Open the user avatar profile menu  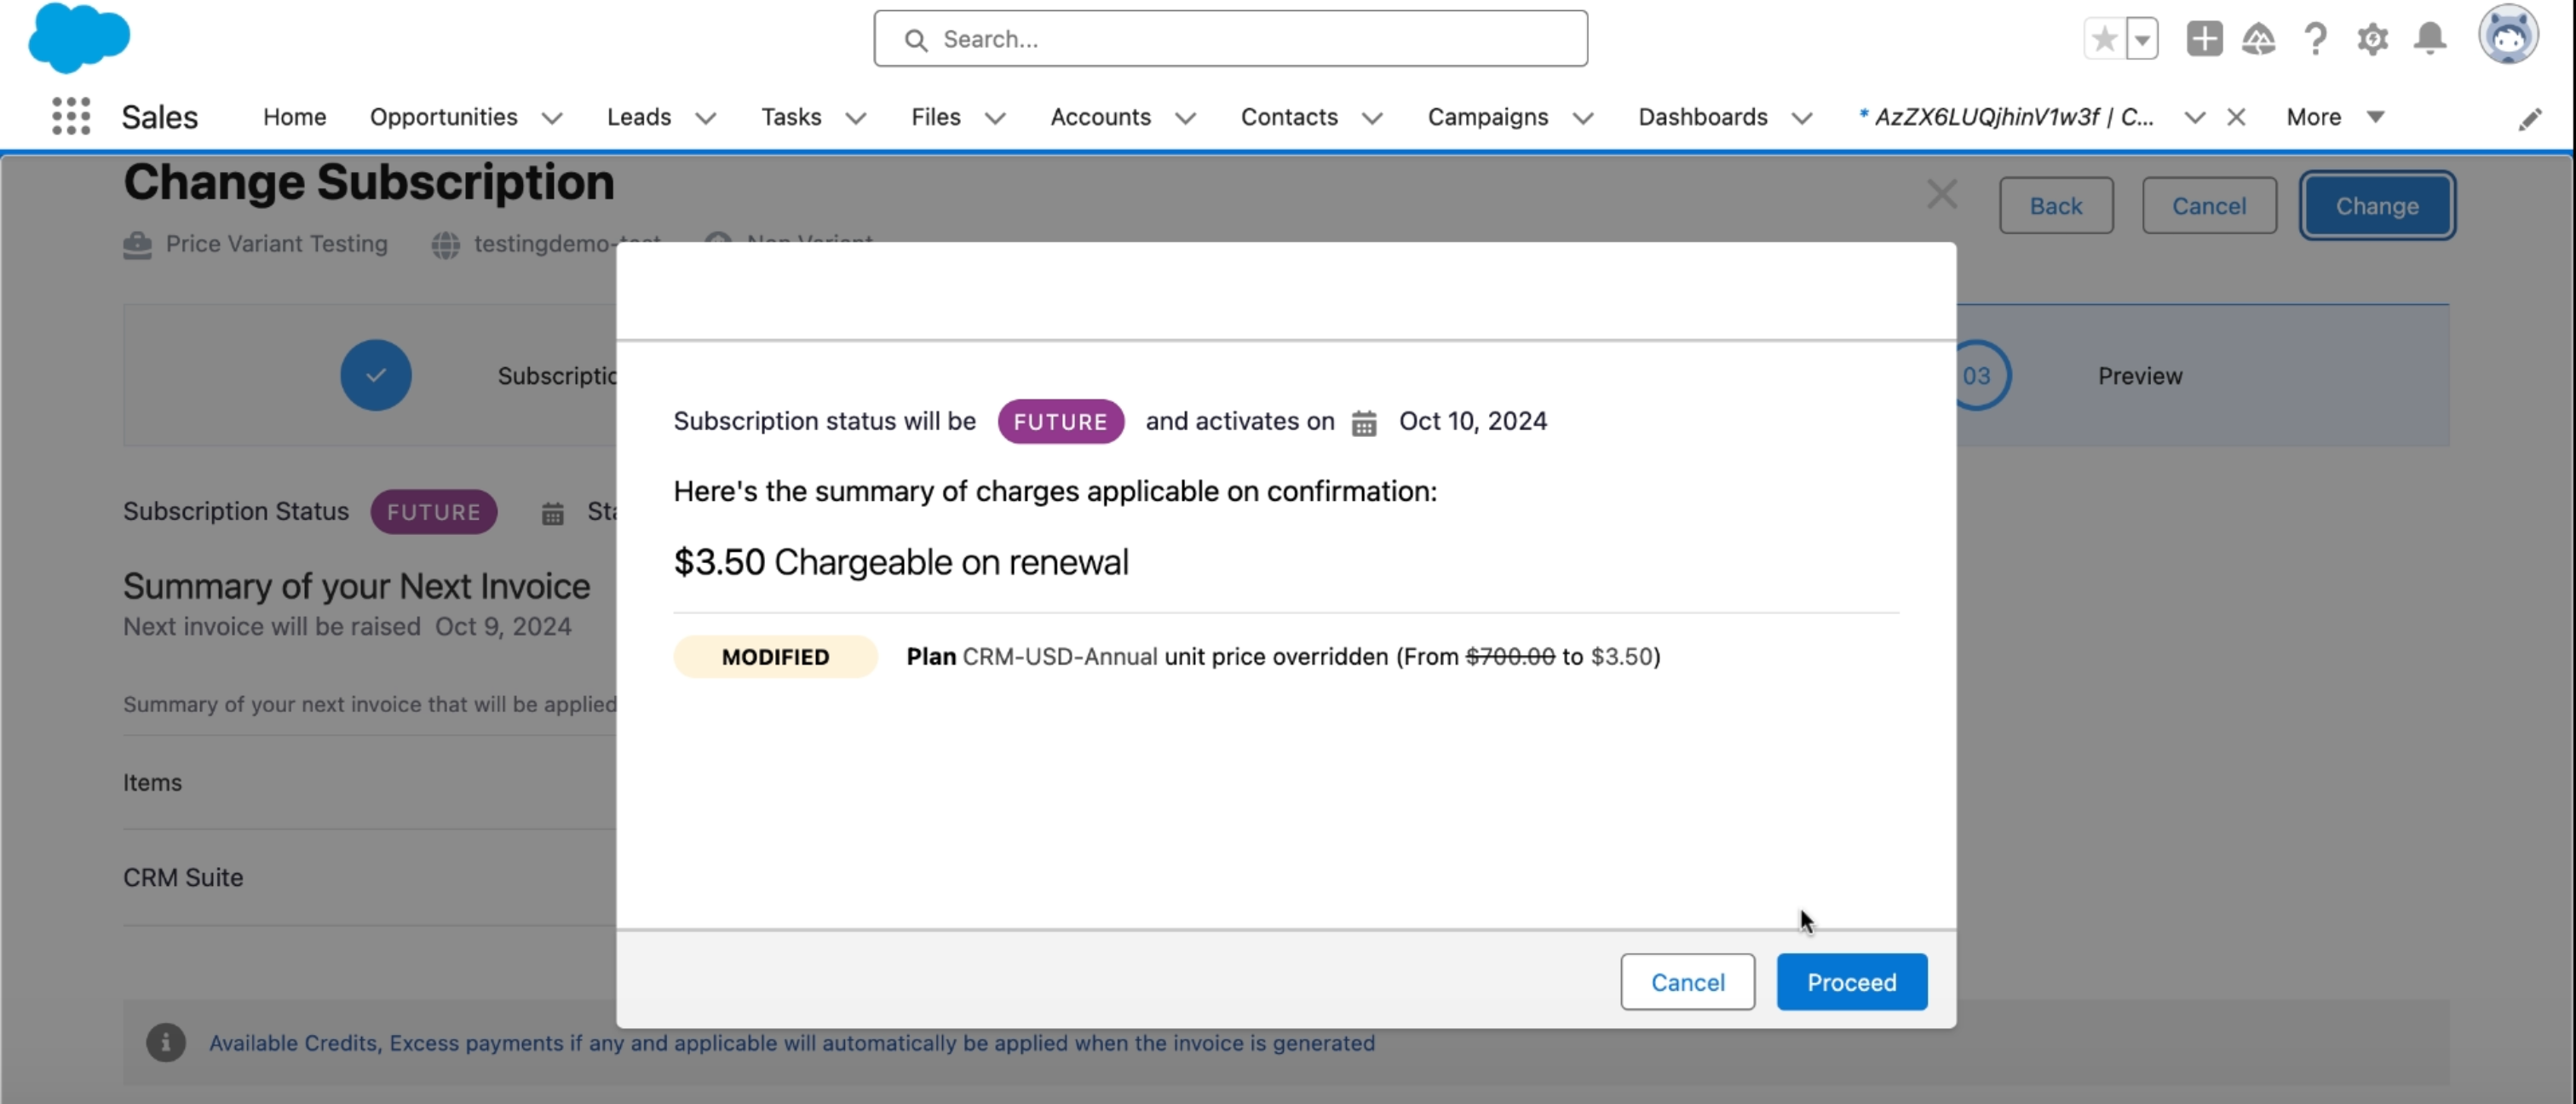[2507, 36]
